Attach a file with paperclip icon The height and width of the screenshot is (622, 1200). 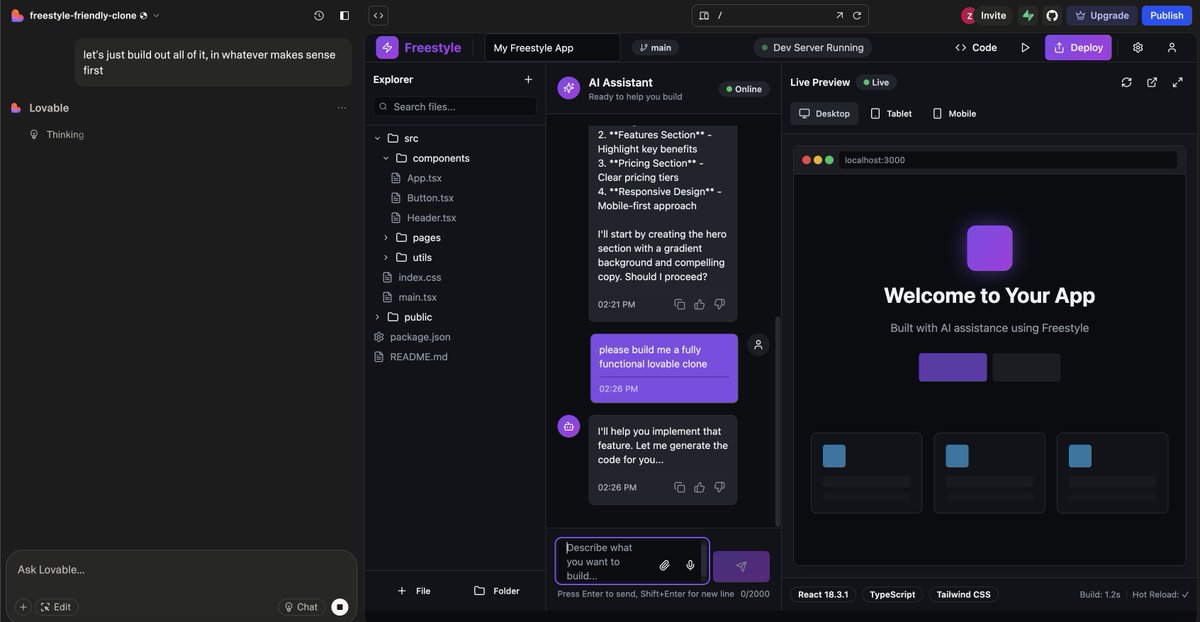665,566
